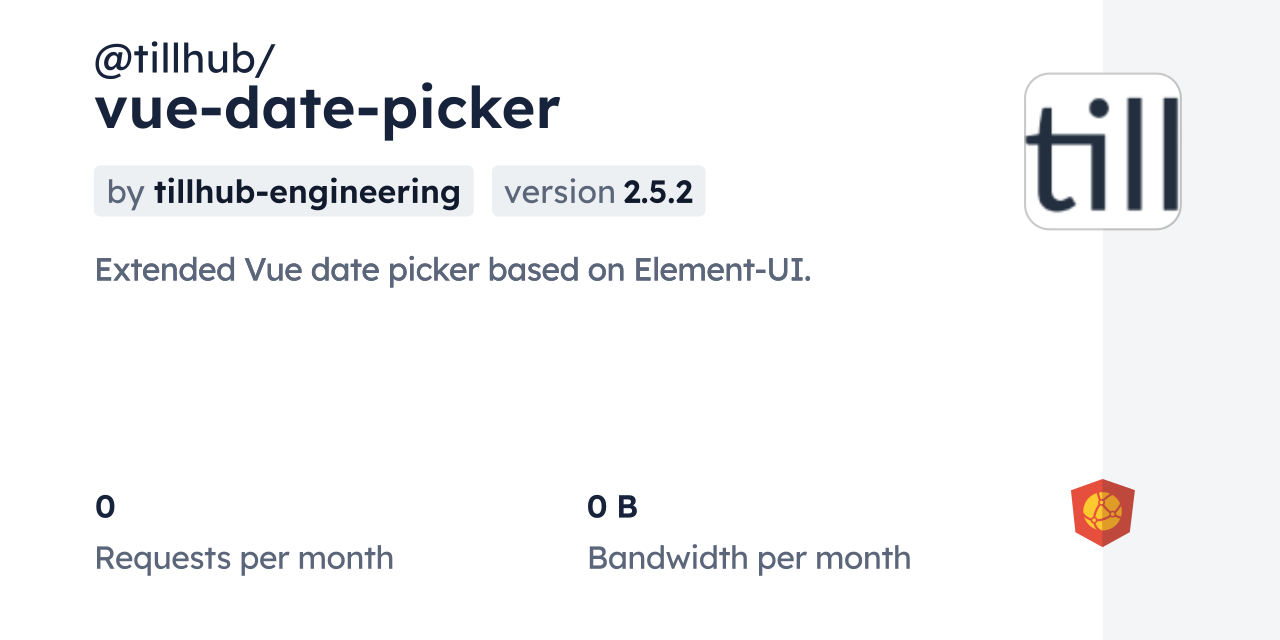Click the word "version" in the badge
Screen dimensions: 1280x640
pyautogui.click(x=559, y=191)
